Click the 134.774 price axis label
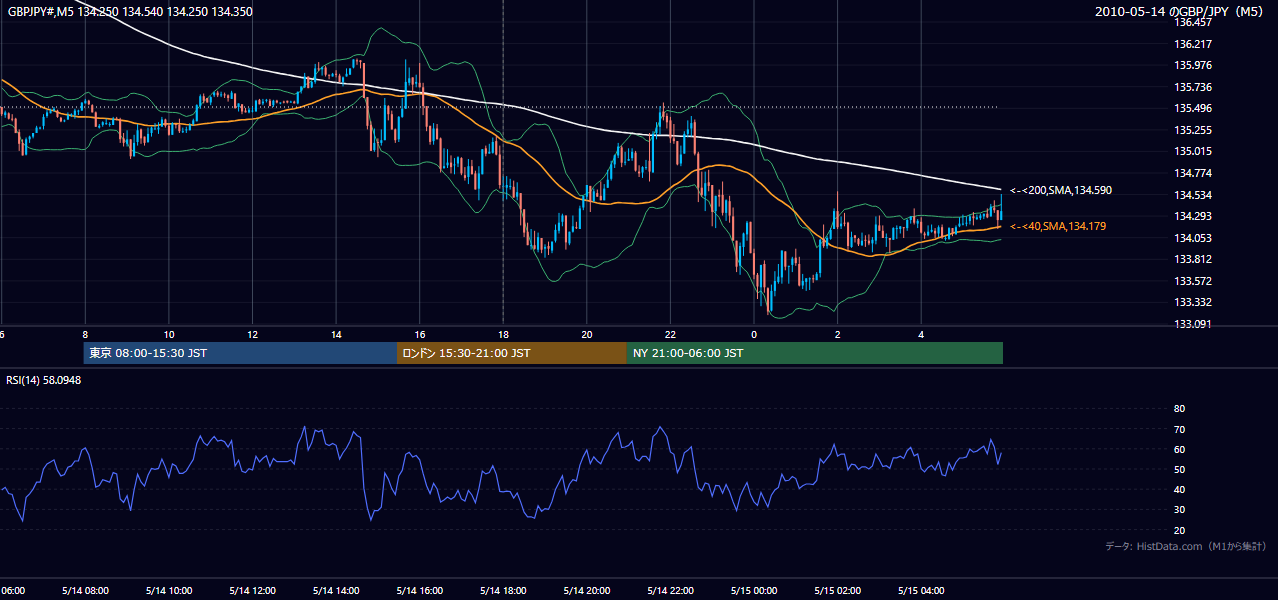 [1193, 173]
